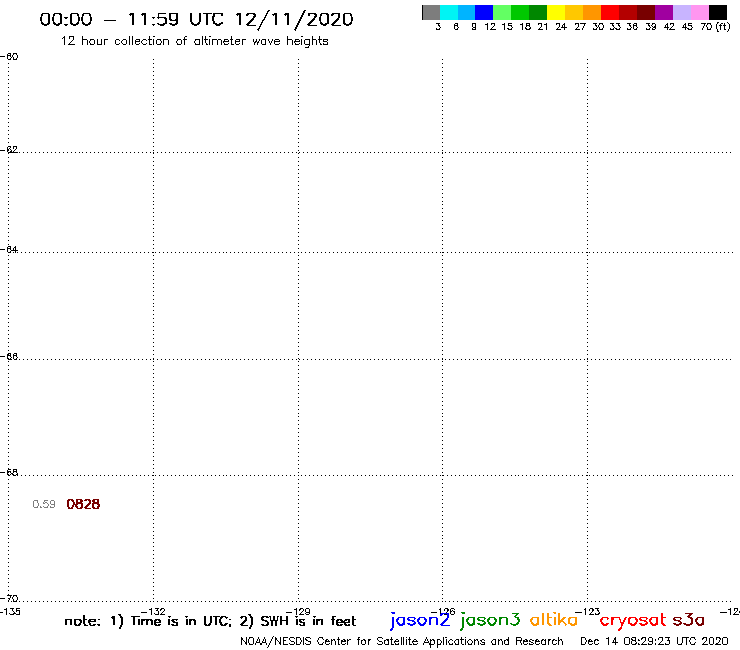The height and width of the screenshot is (650, 740).
Task: Click the dark blue legend swatch
Action: click(x=484, y=12)
